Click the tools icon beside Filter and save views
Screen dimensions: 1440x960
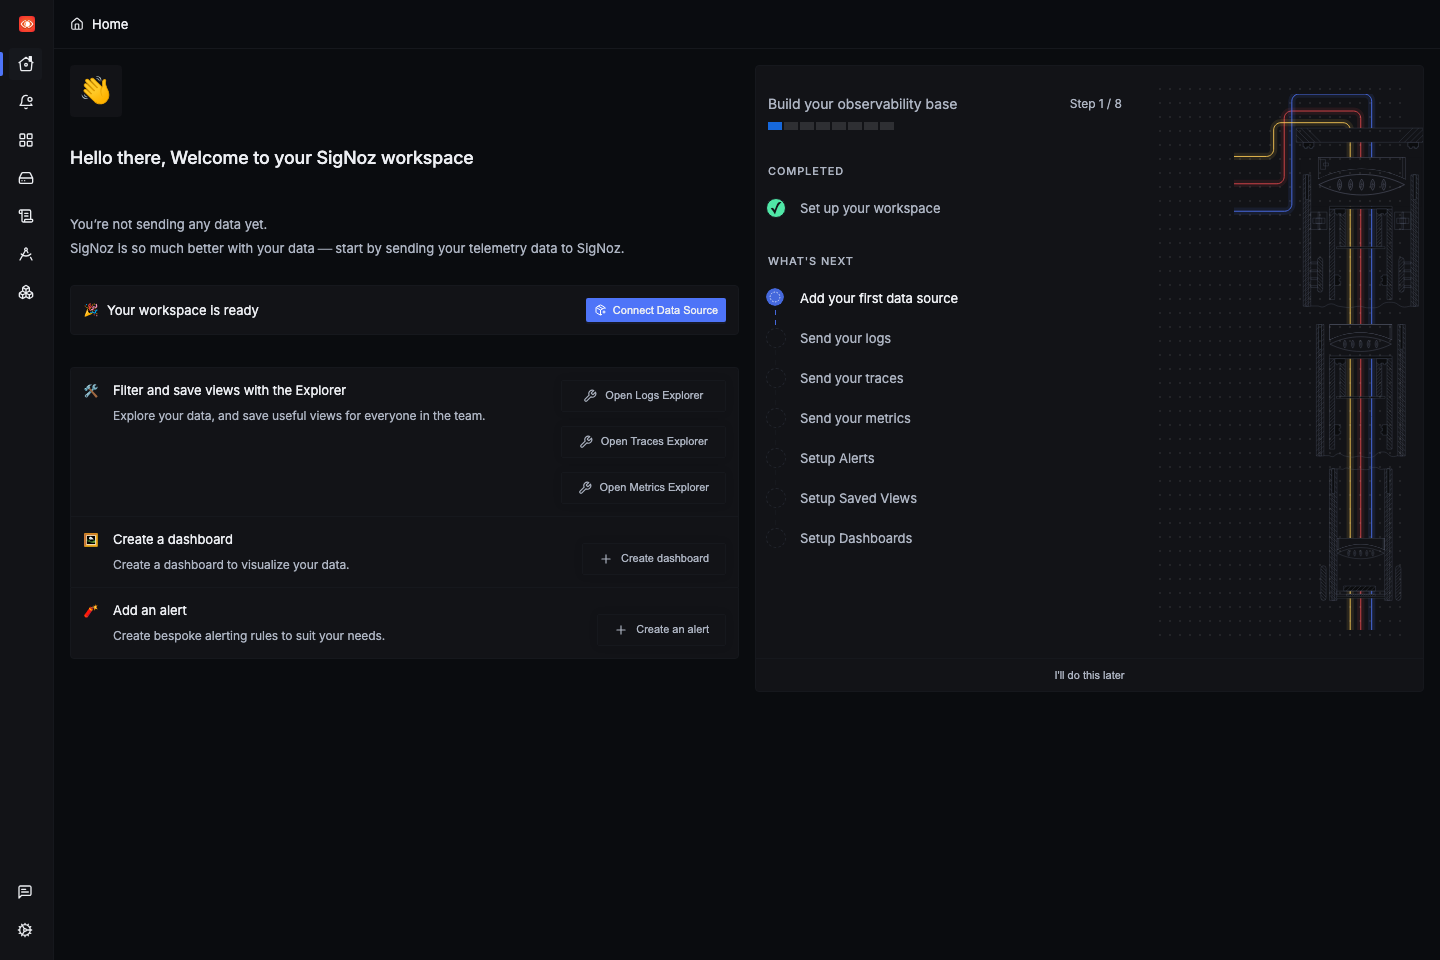pyautogui.click(x=91, y=391)
